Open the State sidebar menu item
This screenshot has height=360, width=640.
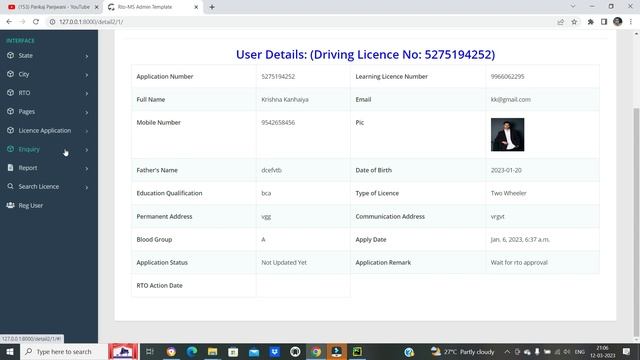(x=49, y=56)
